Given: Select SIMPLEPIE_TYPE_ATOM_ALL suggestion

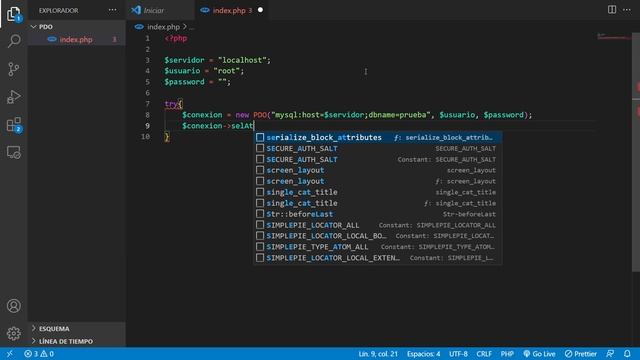Looking at the screenshot, I should [x=378, y=247].
